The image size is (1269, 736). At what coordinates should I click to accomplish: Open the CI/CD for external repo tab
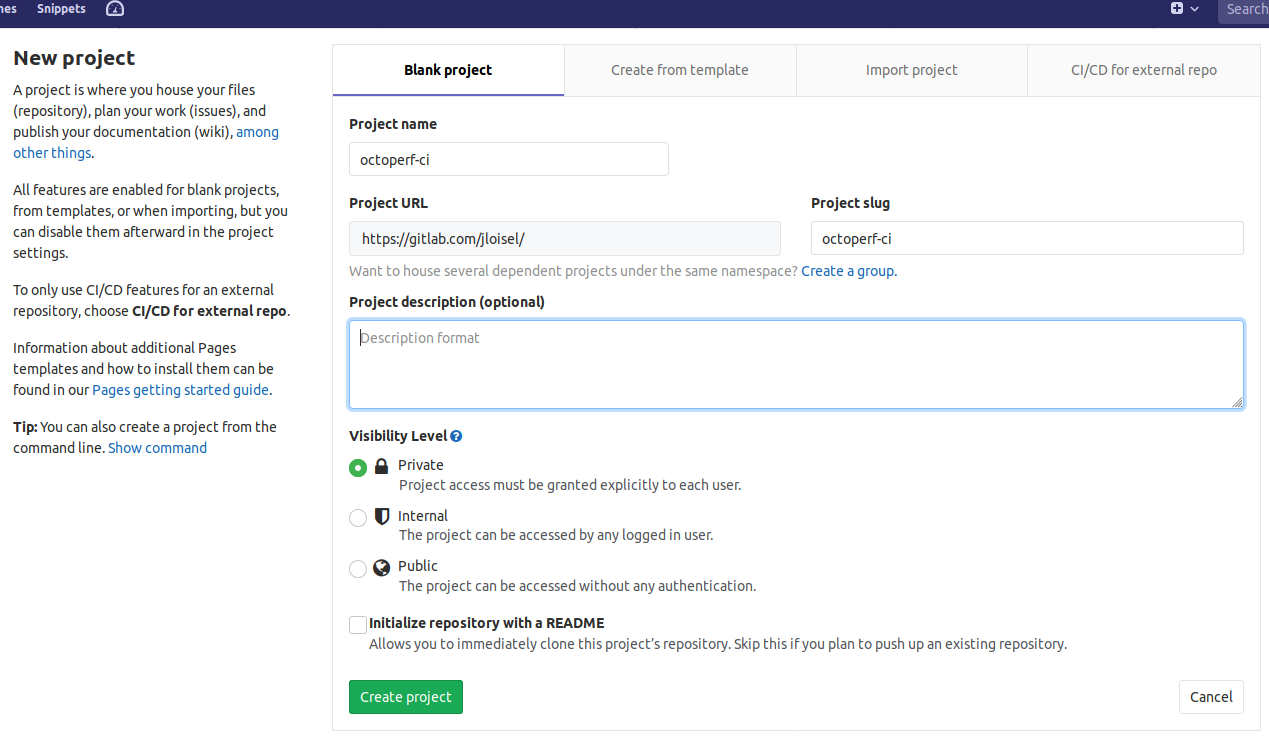coord(1143,70)
